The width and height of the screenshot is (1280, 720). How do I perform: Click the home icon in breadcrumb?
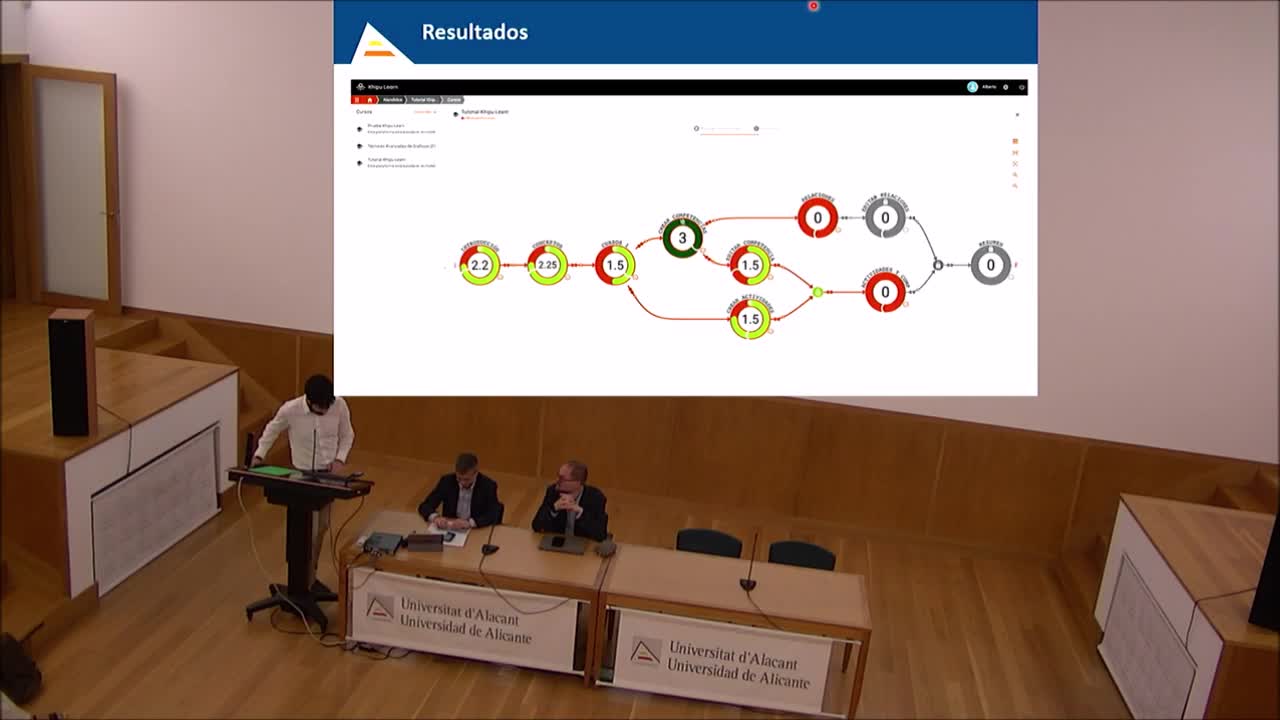(x=369, y=100)
